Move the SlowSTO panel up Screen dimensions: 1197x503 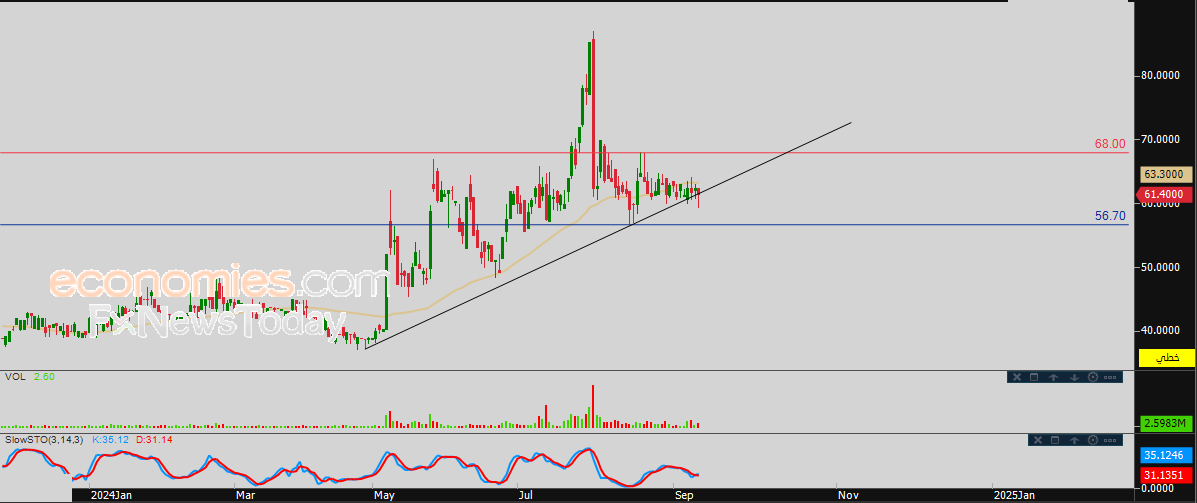1074,440
